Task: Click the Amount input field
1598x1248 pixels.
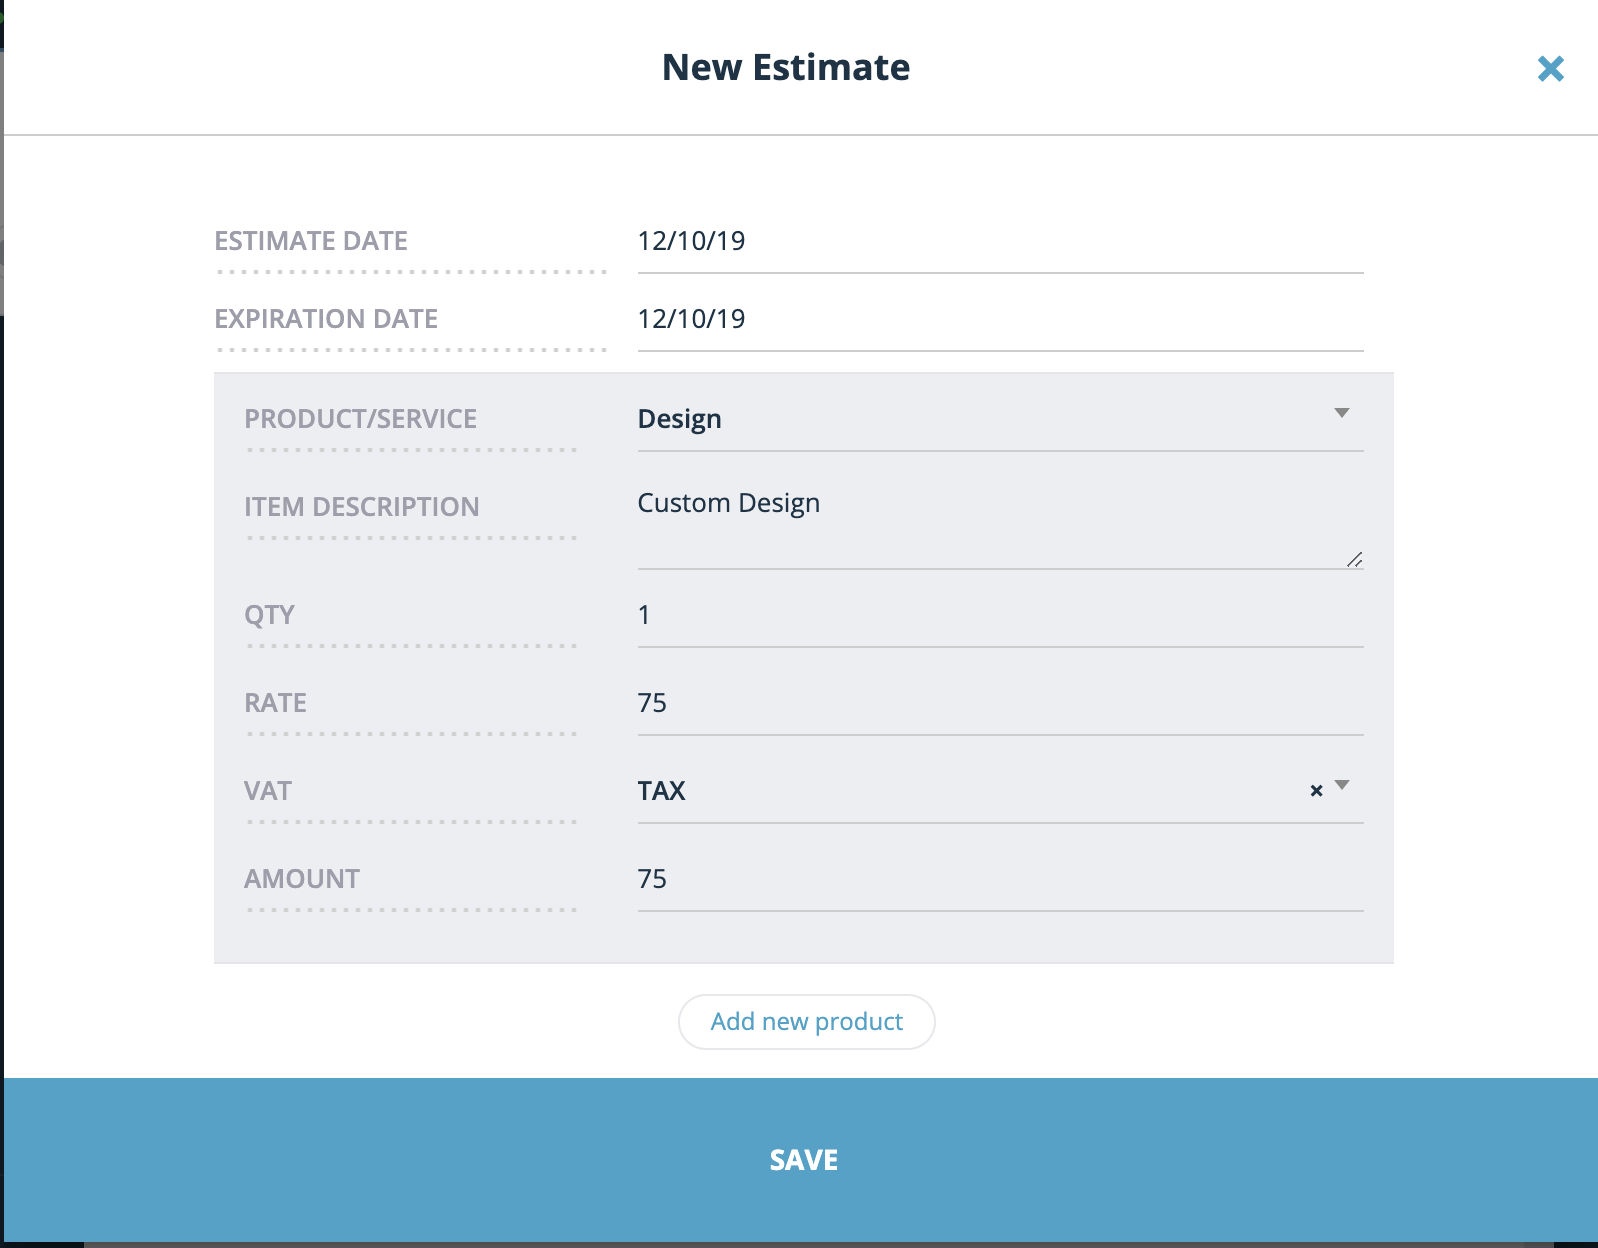Action: pos(1000,879)
